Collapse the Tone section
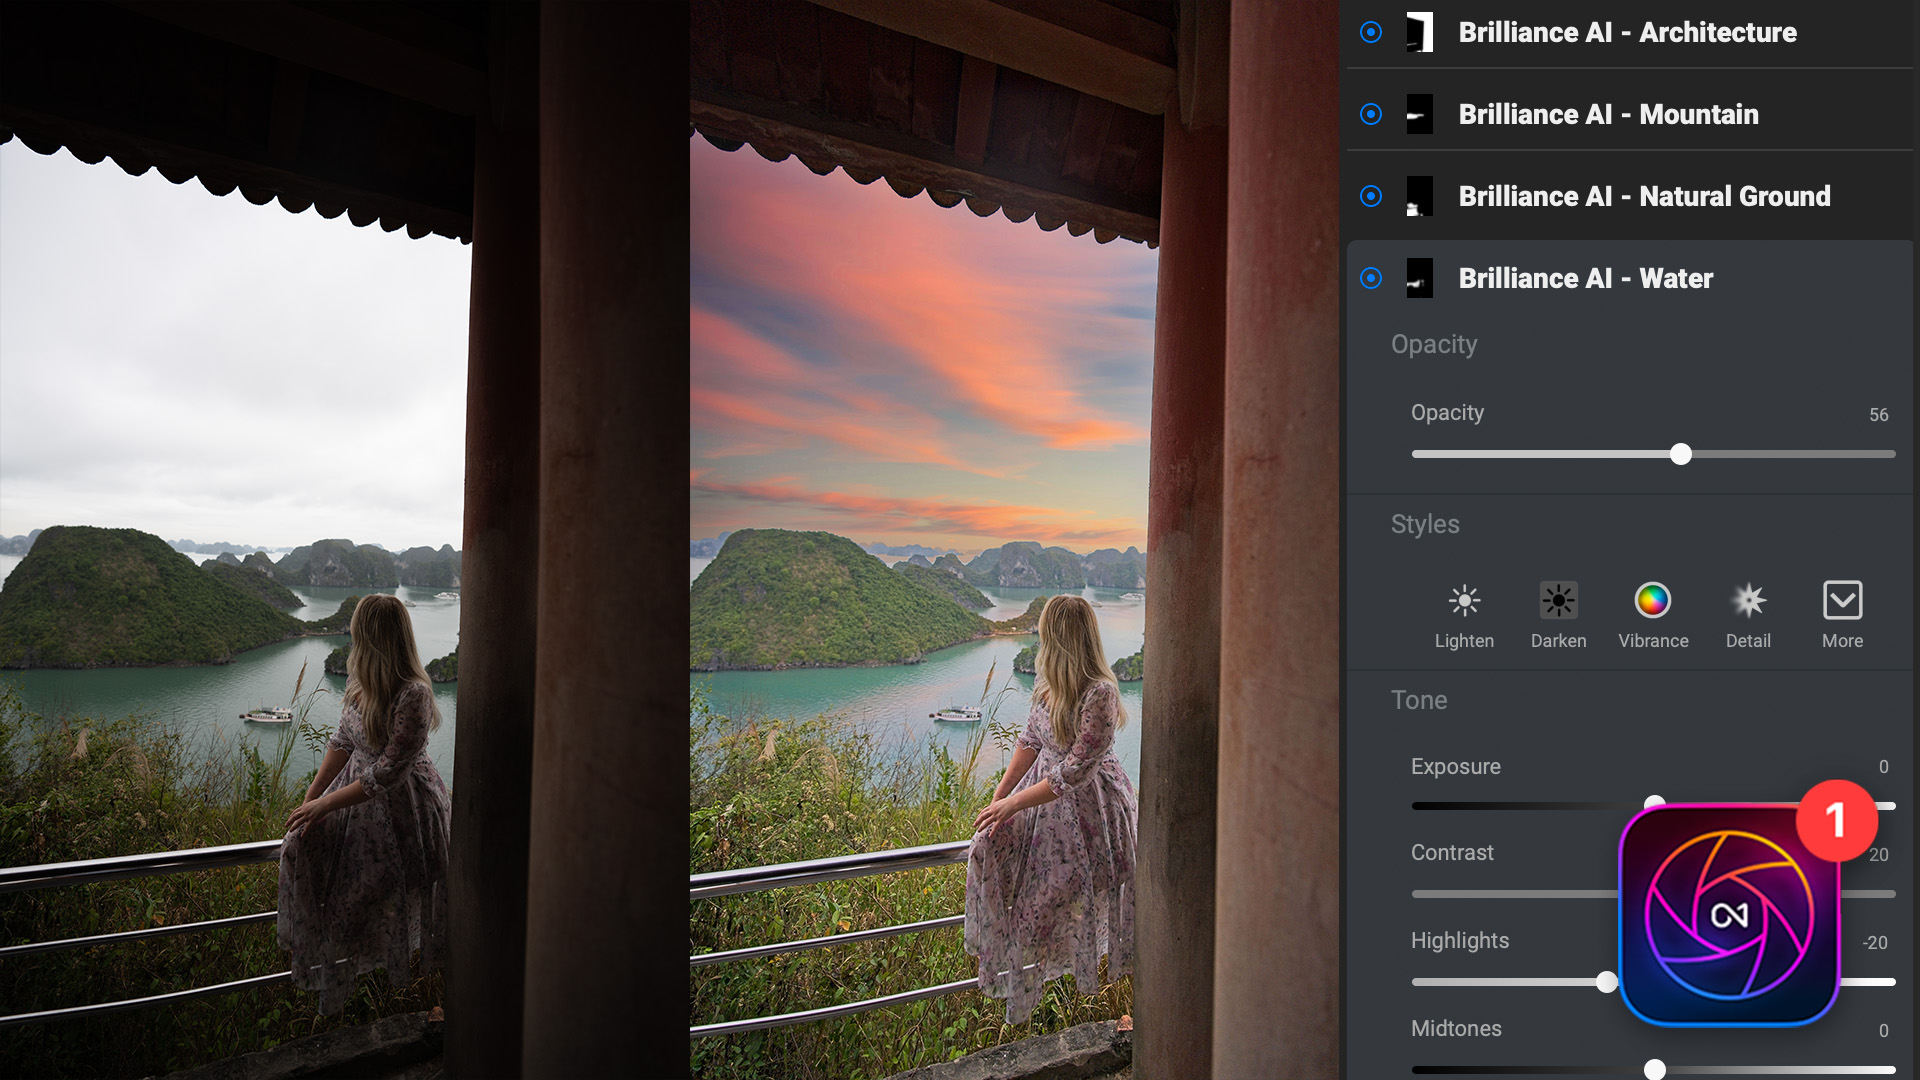 coord(1418,700)
